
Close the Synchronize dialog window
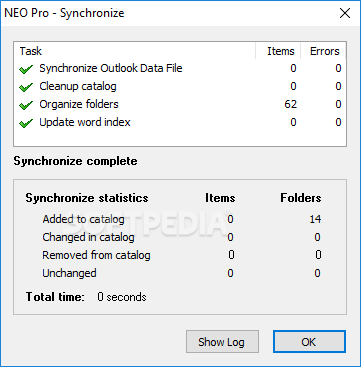click(x=345, y=13)
